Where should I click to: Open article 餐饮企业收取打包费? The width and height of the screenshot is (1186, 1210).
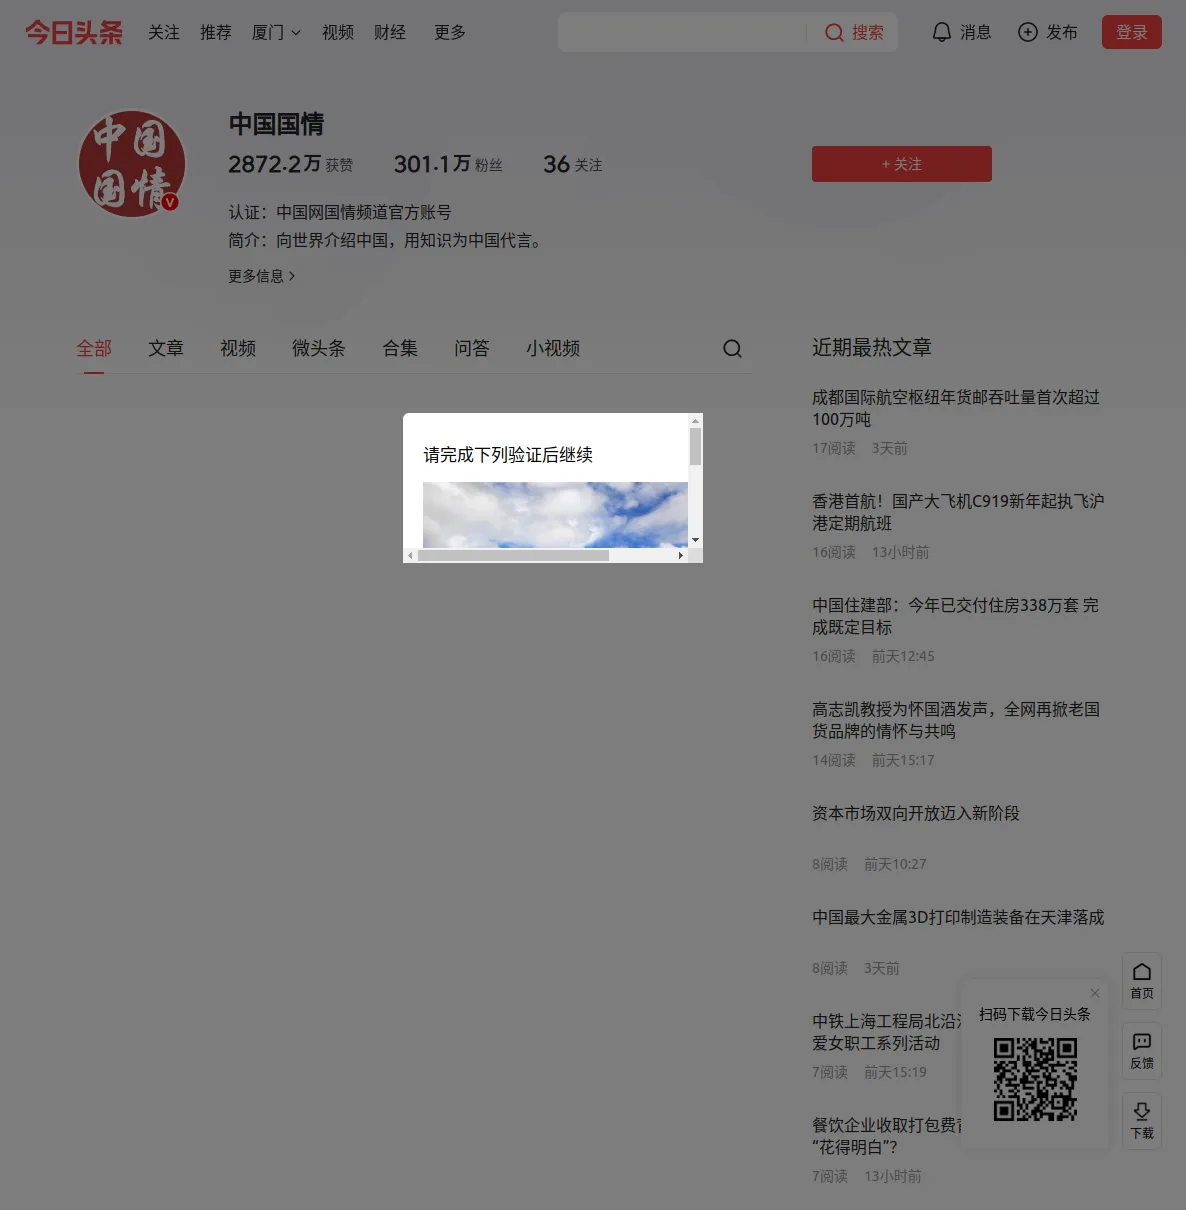click(x=886, y=1136)
